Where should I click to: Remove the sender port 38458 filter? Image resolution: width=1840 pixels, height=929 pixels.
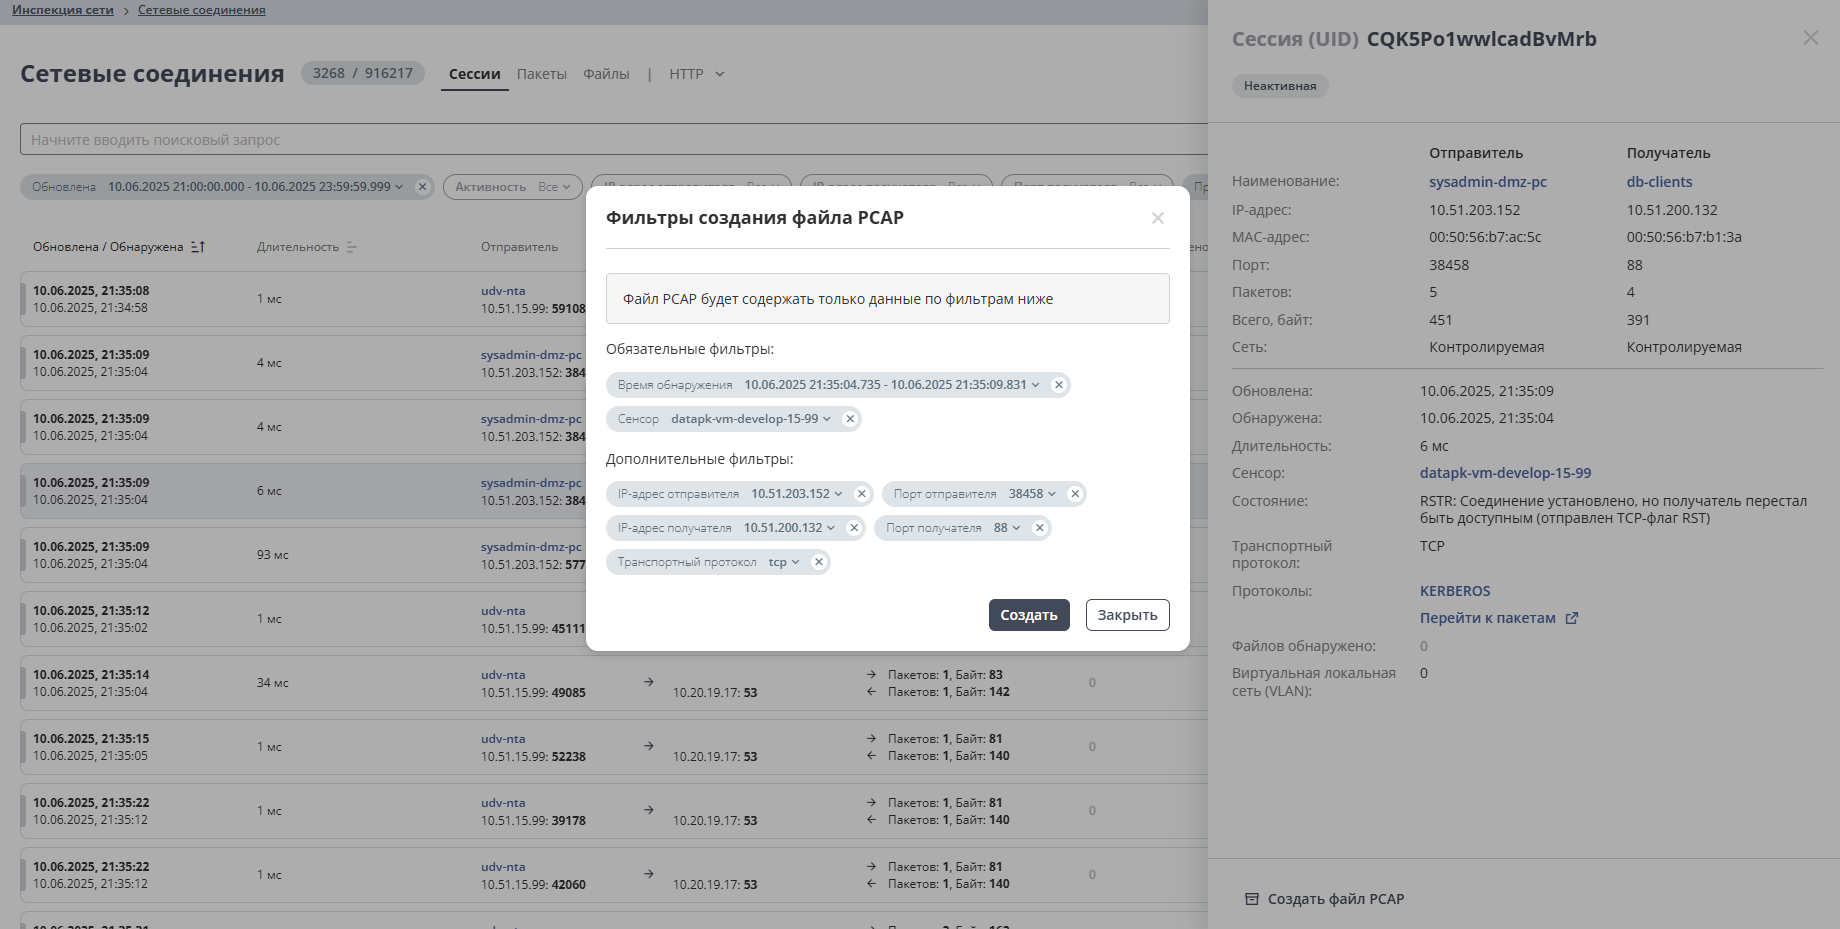pyautogui.click(x=1075, y=494)
